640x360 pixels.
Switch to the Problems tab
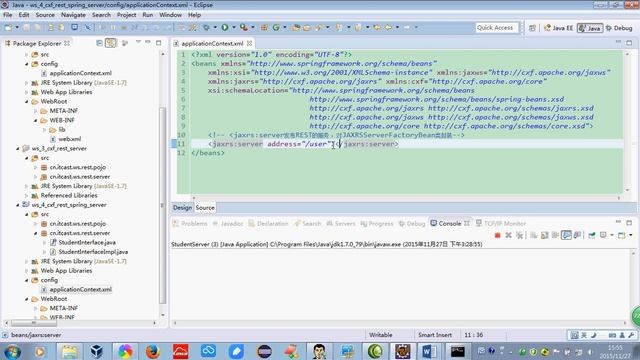[x=190, y=223]
